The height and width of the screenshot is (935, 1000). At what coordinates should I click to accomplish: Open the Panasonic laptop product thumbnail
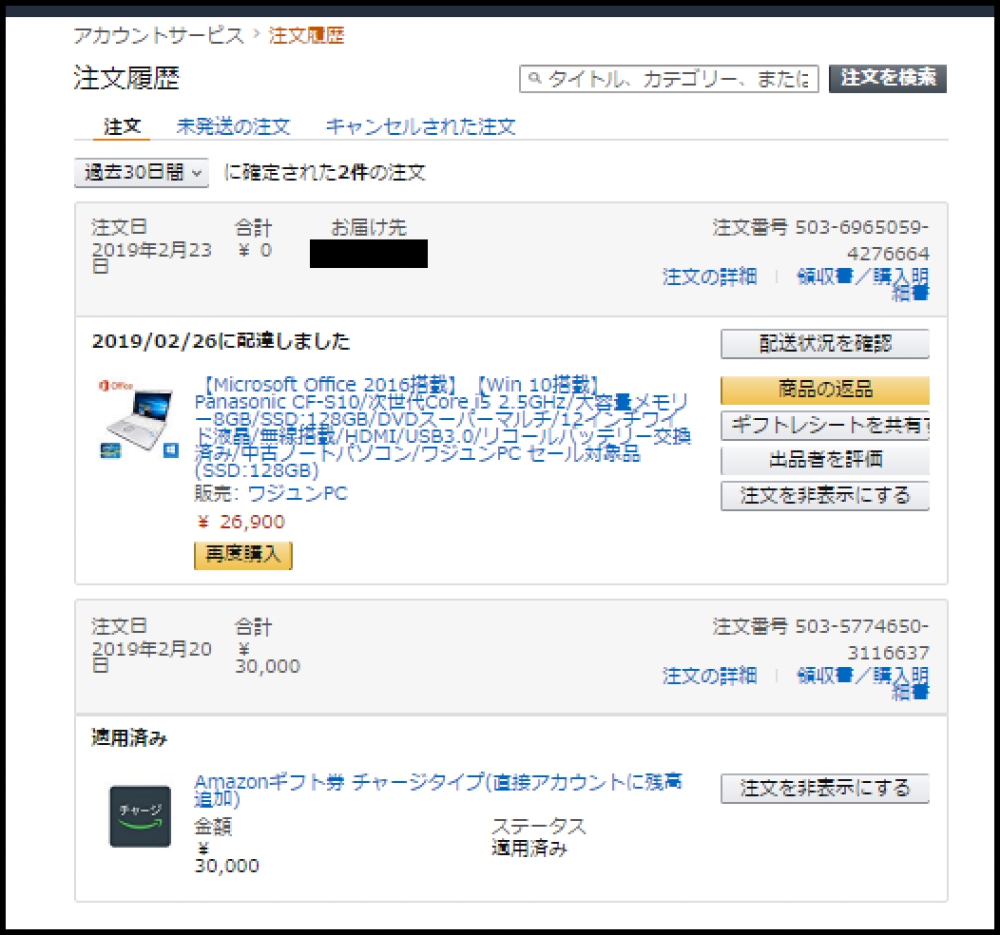click(x=138, y=420)
